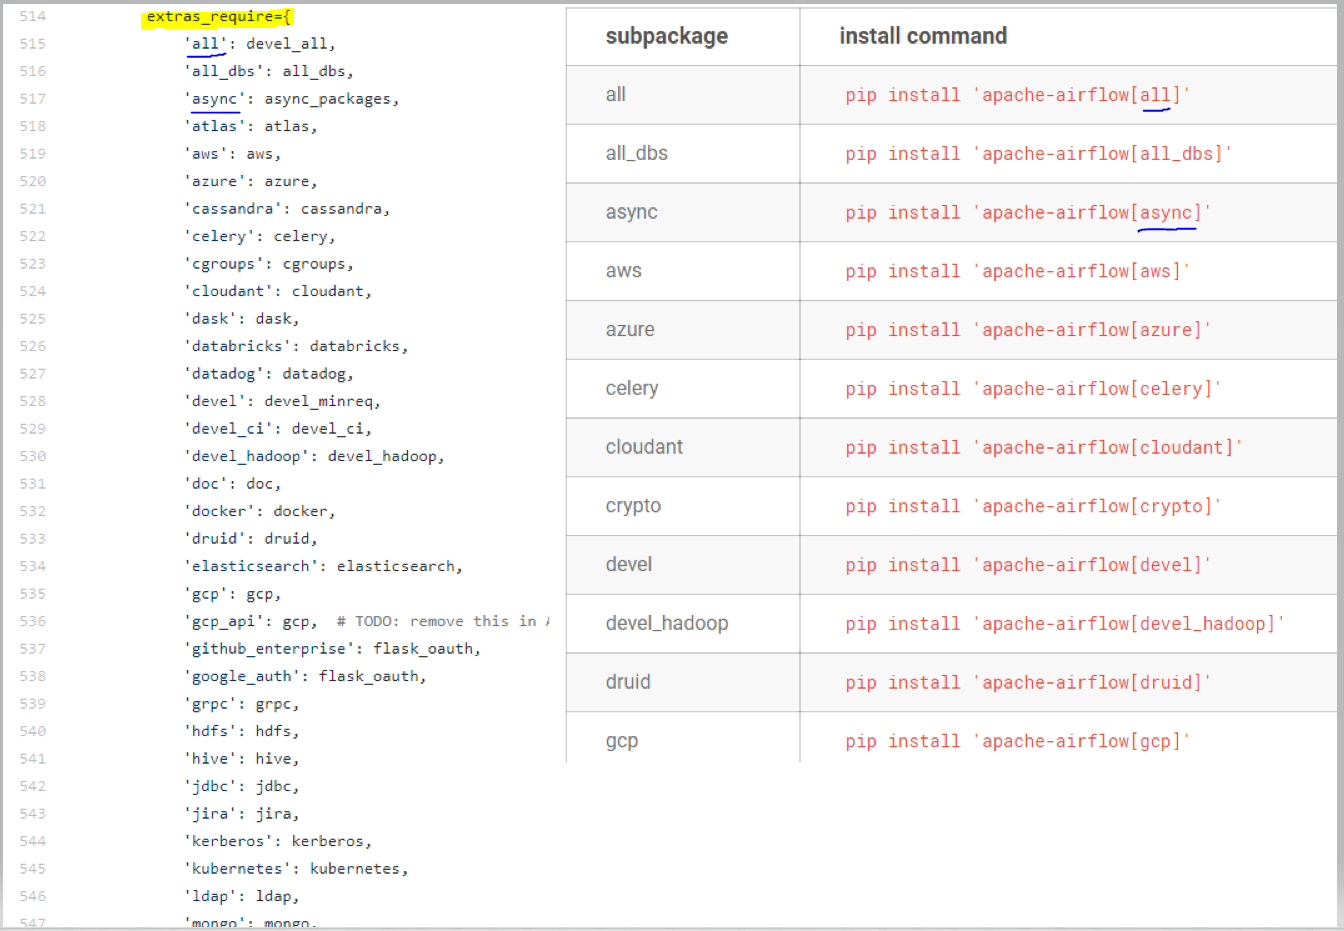Select pip install 'apache-airflow[all_dbs]' command
Viewport: 1344px width, 931px height.
click(x=1039, y=154)
